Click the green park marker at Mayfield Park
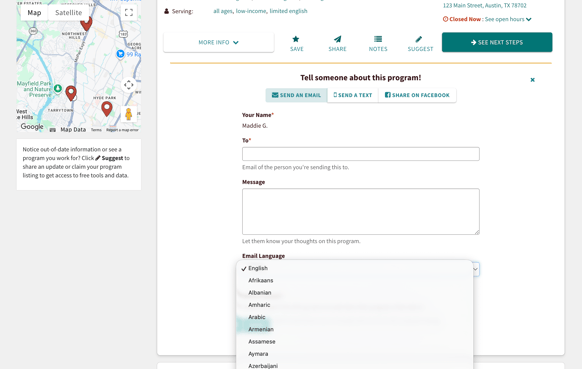The width and height of the screenshot is (582, 369). coord(58,88)
